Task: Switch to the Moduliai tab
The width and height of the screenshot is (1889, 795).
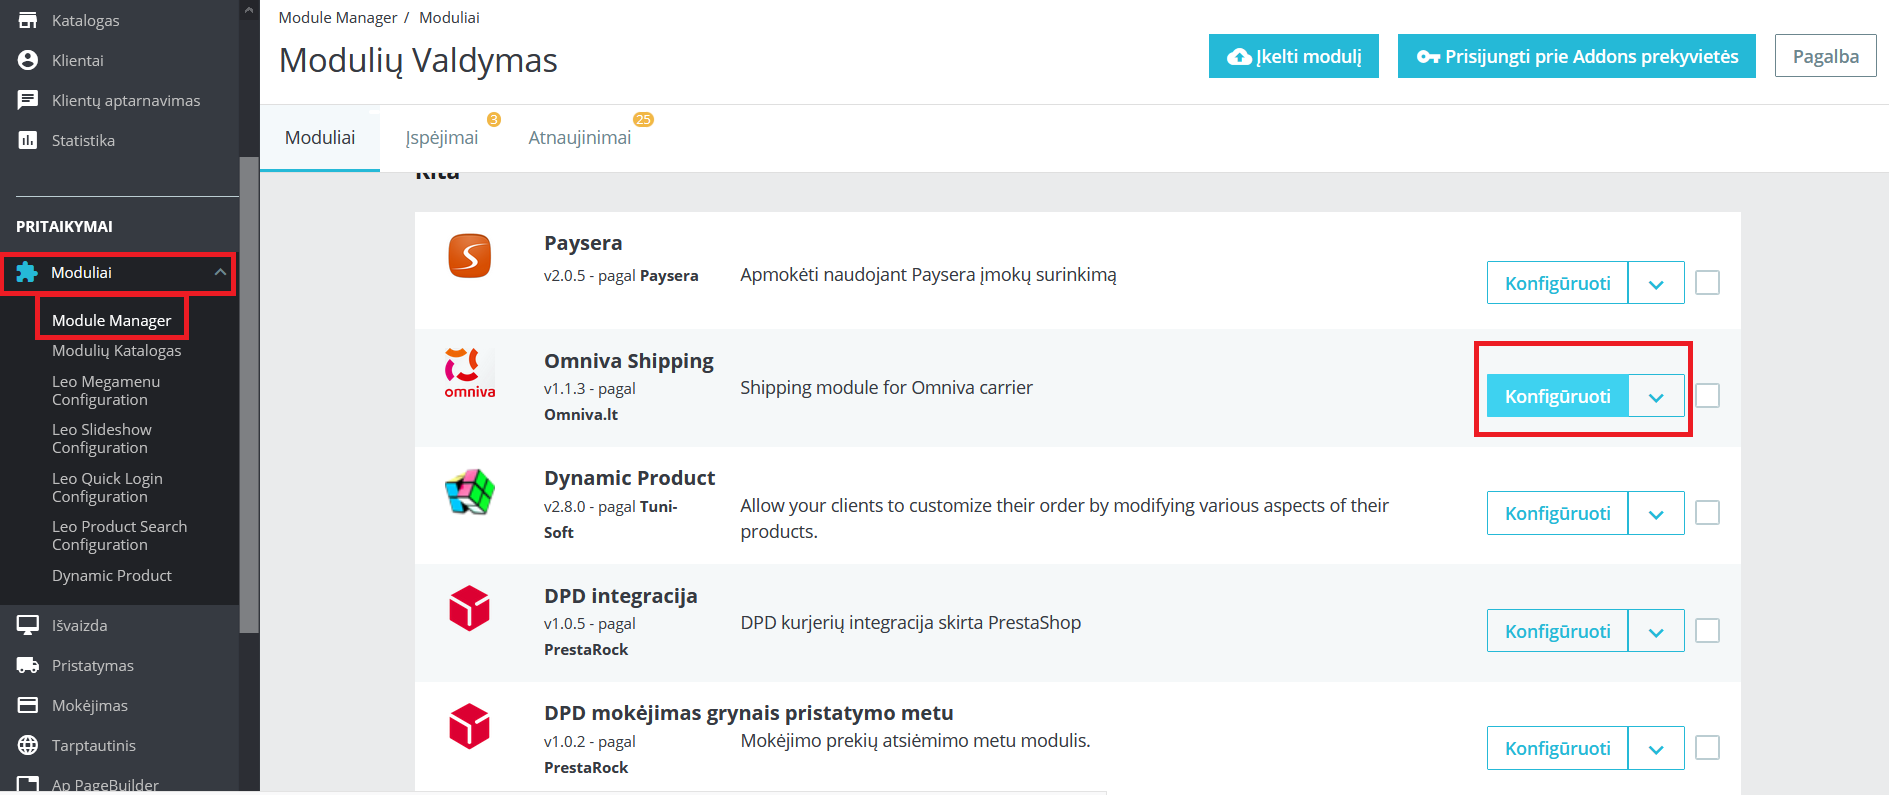Action: pyautogui.click(x=320, y=138)
